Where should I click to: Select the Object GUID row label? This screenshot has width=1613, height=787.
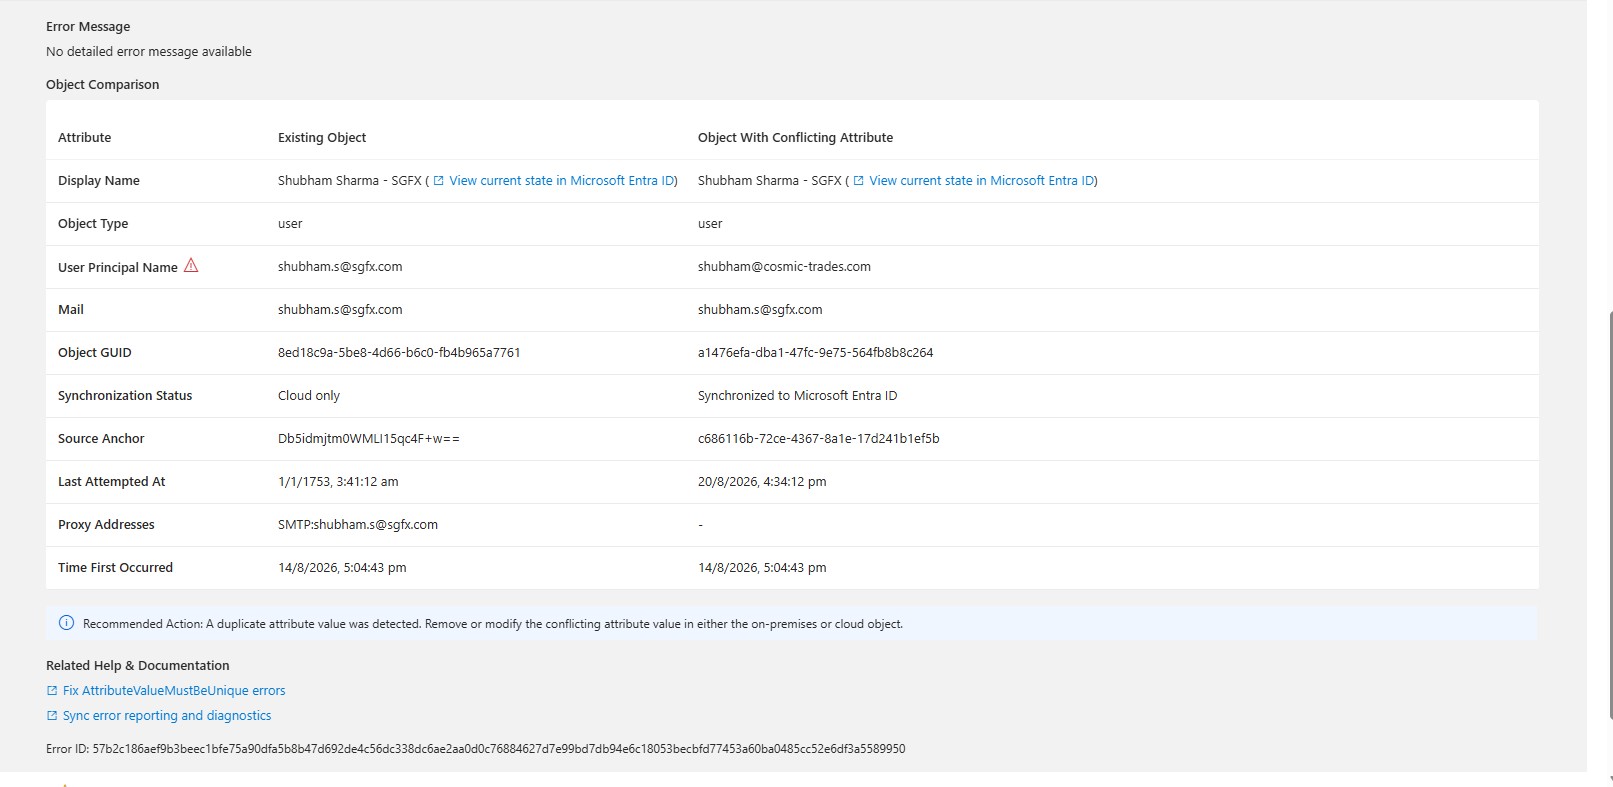[95, 353]
